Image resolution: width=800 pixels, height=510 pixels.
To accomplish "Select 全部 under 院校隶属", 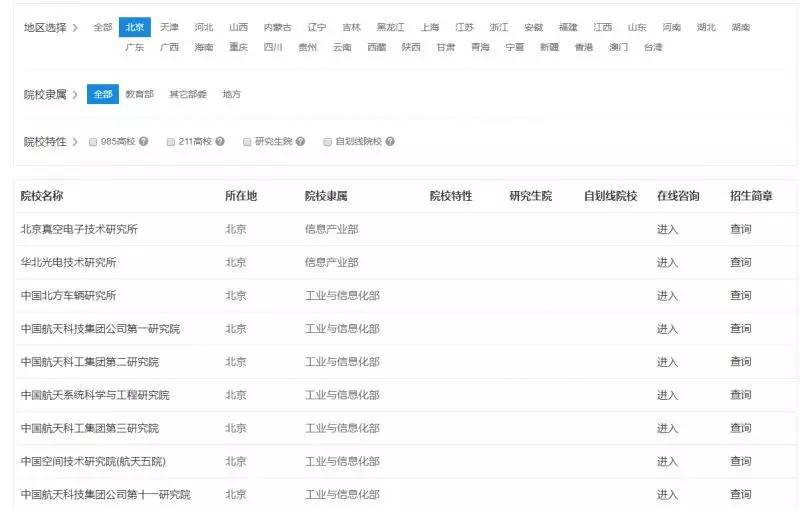I will (x=103, y=94).
